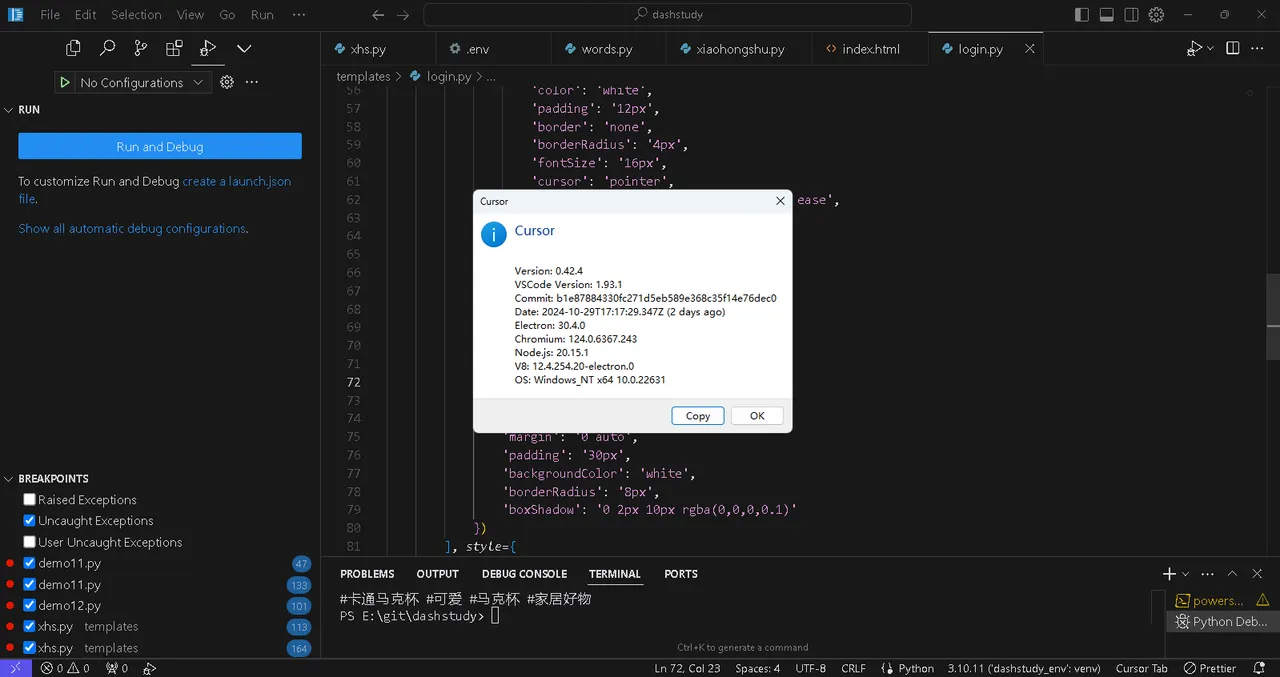Close the login.py editor tab
The width and height of the screenshot is (1280, 677).
1030,48
